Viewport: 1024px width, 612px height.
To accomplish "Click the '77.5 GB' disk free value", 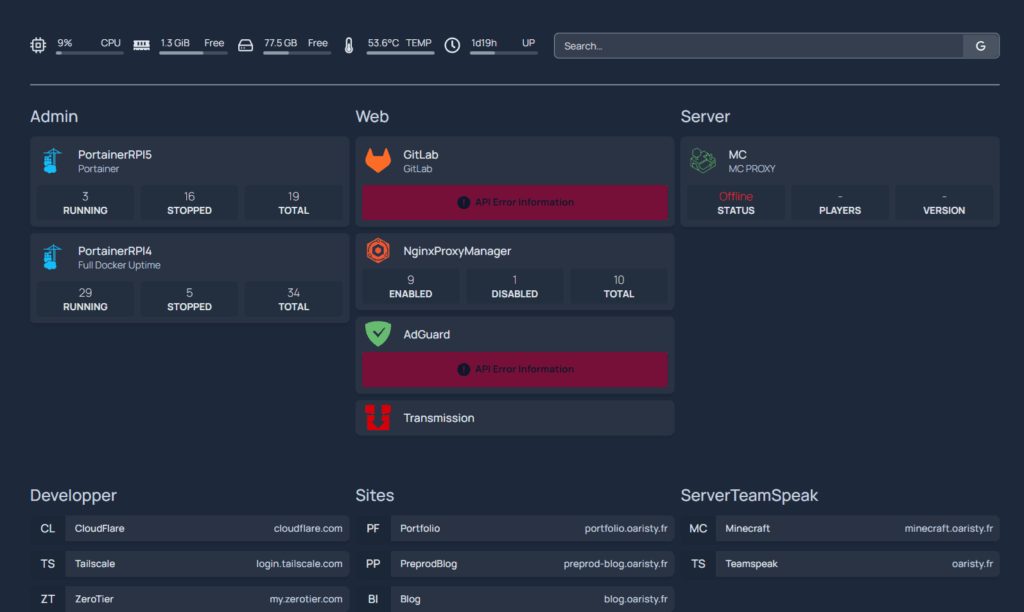I will coord(280,43).
